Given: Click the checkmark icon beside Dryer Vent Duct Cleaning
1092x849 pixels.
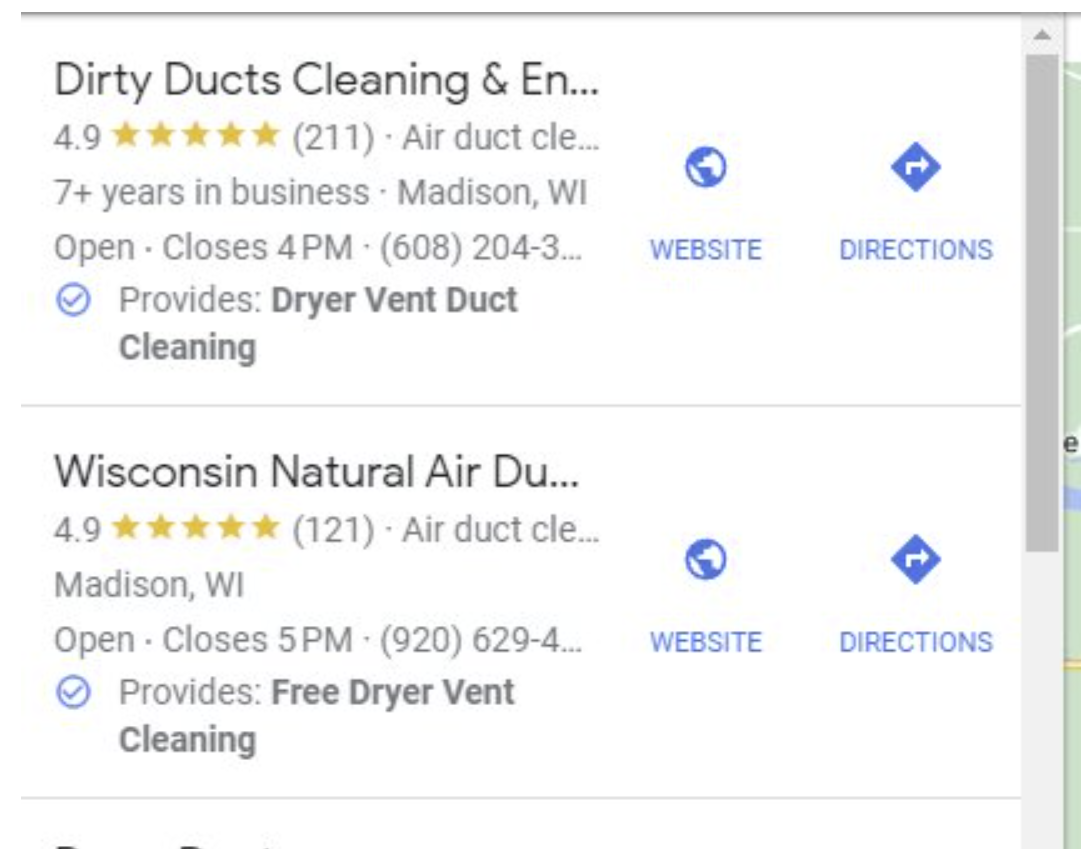Looking at the screenshot, I should (x=73, y=301).
